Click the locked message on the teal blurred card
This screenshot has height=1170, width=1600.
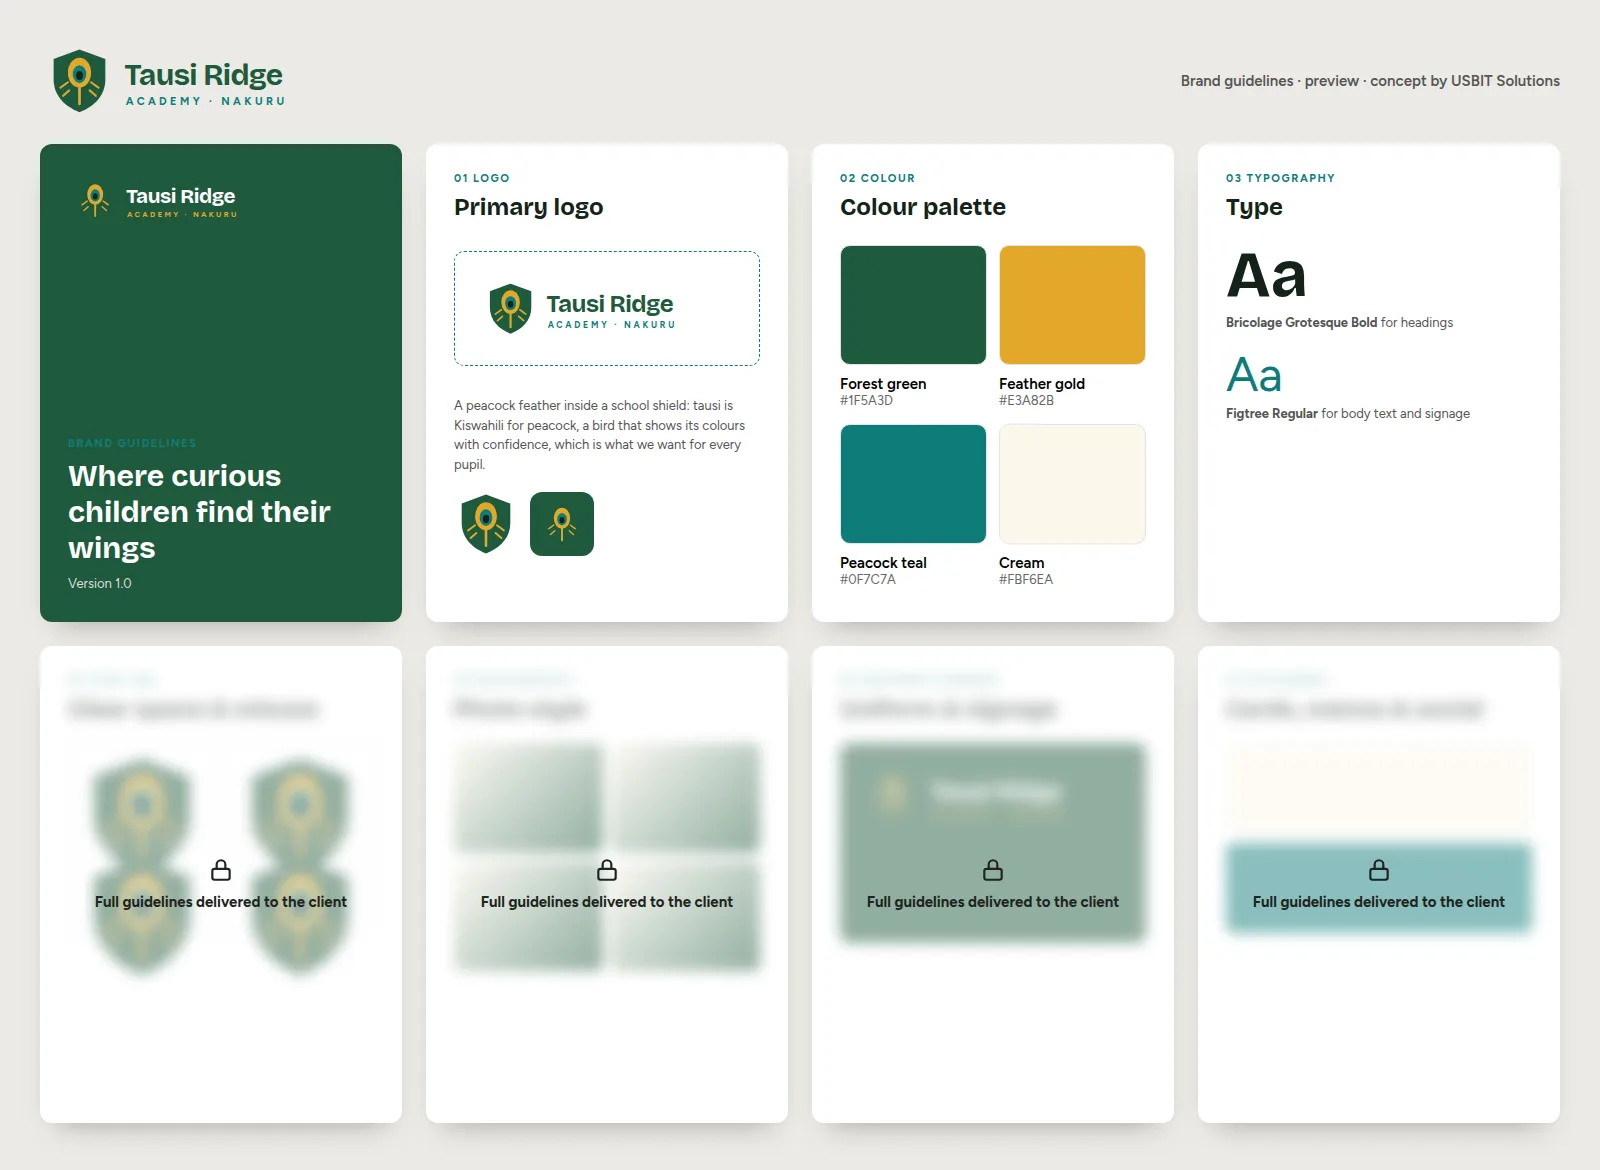coord(1379,902)
